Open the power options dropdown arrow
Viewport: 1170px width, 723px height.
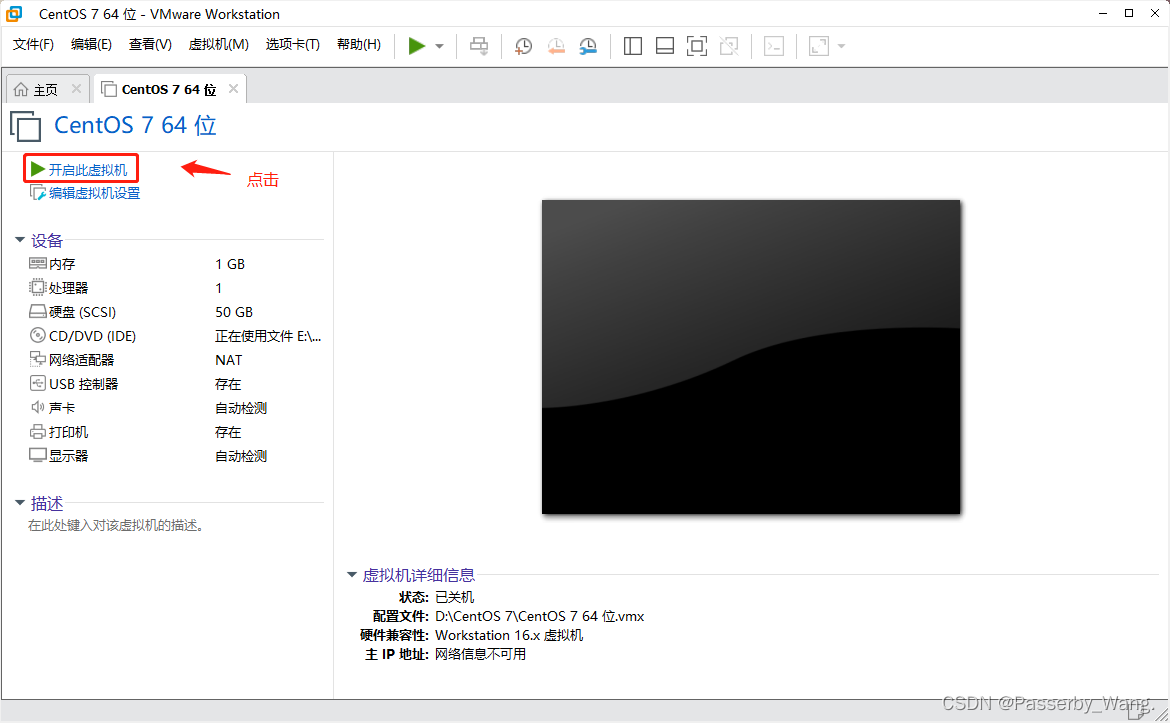point(439,46)
